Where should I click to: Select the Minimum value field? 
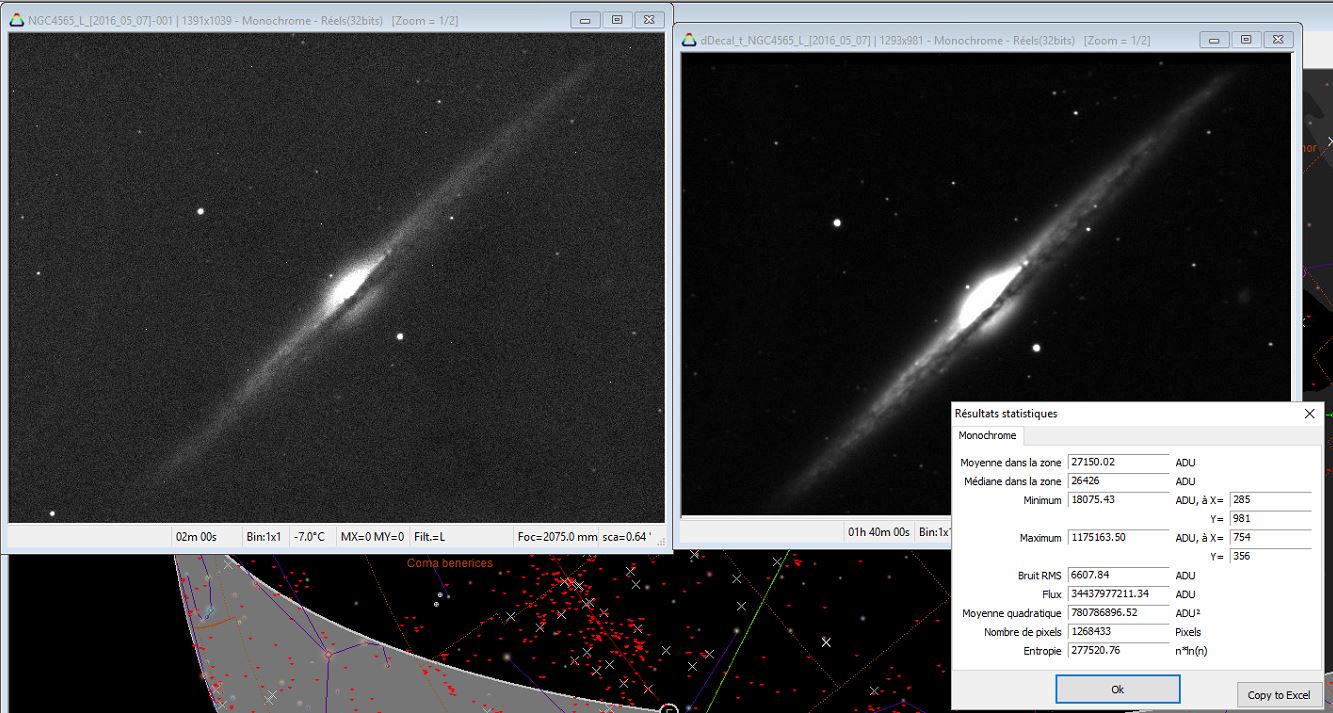1118,500
